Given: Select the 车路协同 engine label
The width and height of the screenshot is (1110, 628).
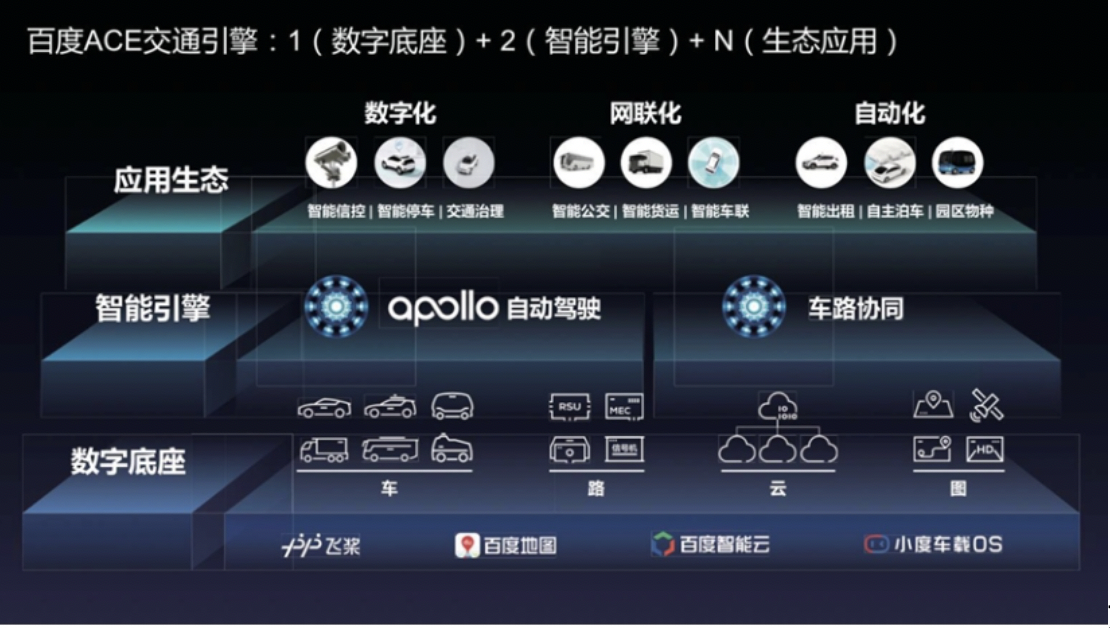Looking at the screenshot, I should 856,309.
